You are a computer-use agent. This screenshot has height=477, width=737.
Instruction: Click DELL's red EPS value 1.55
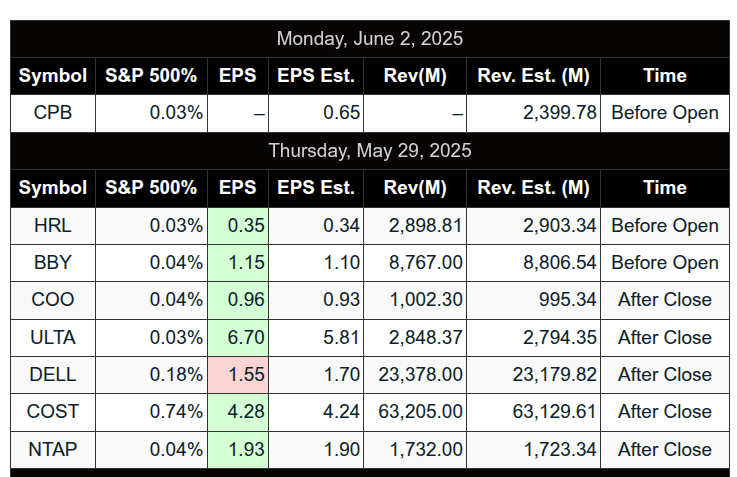click(238, 375)
